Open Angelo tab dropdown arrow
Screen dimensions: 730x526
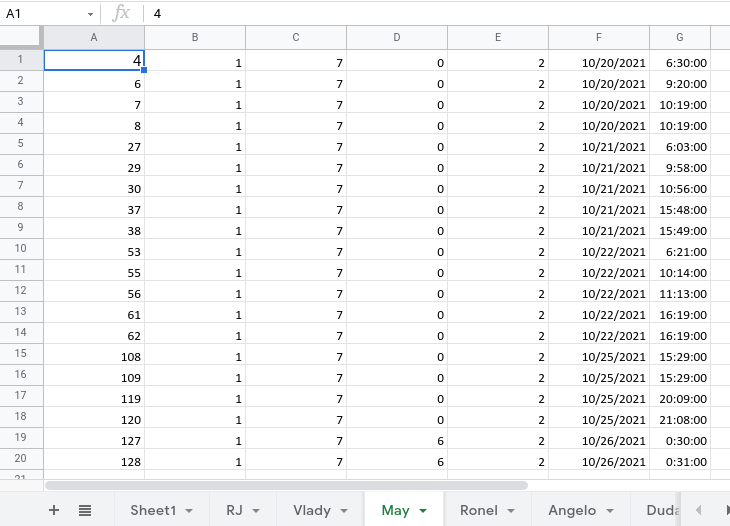click(x=610, y=511)
